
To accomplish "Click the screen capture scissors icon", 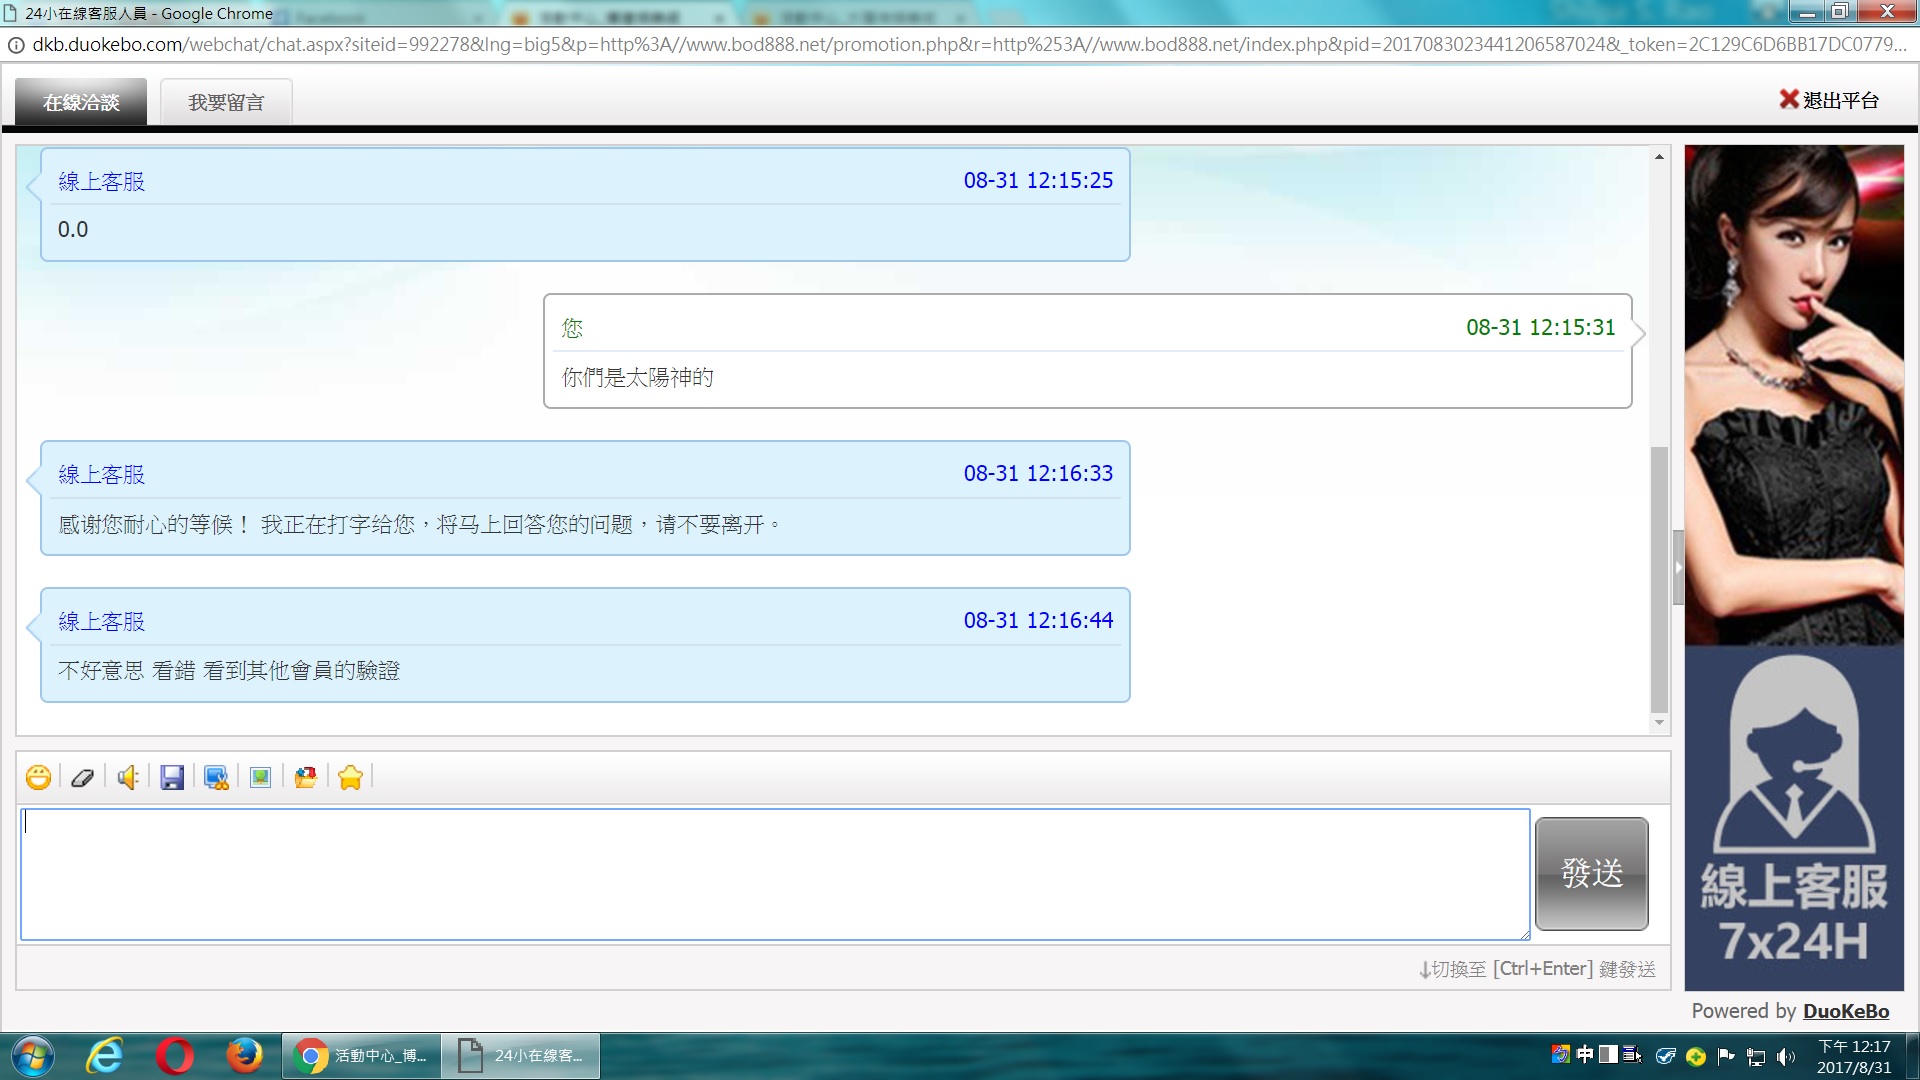I will click(216, 777).
